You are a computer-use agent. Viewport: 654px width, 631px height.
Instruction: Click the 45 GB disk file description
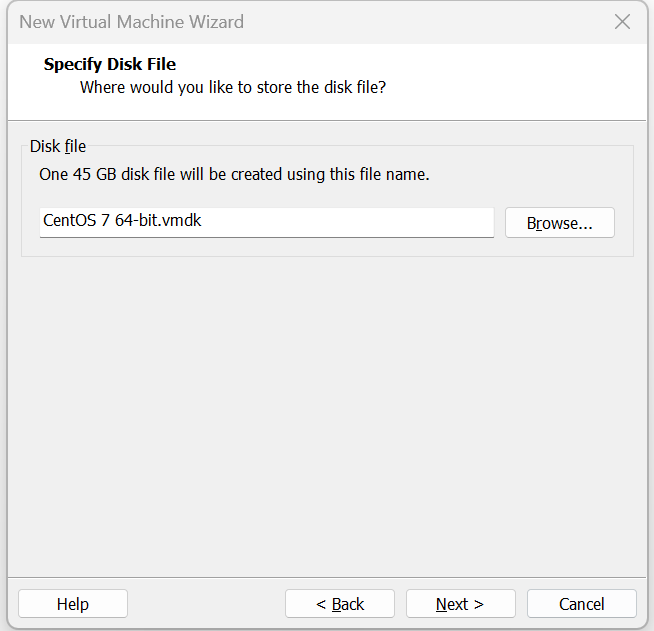(x=234, y=175)
